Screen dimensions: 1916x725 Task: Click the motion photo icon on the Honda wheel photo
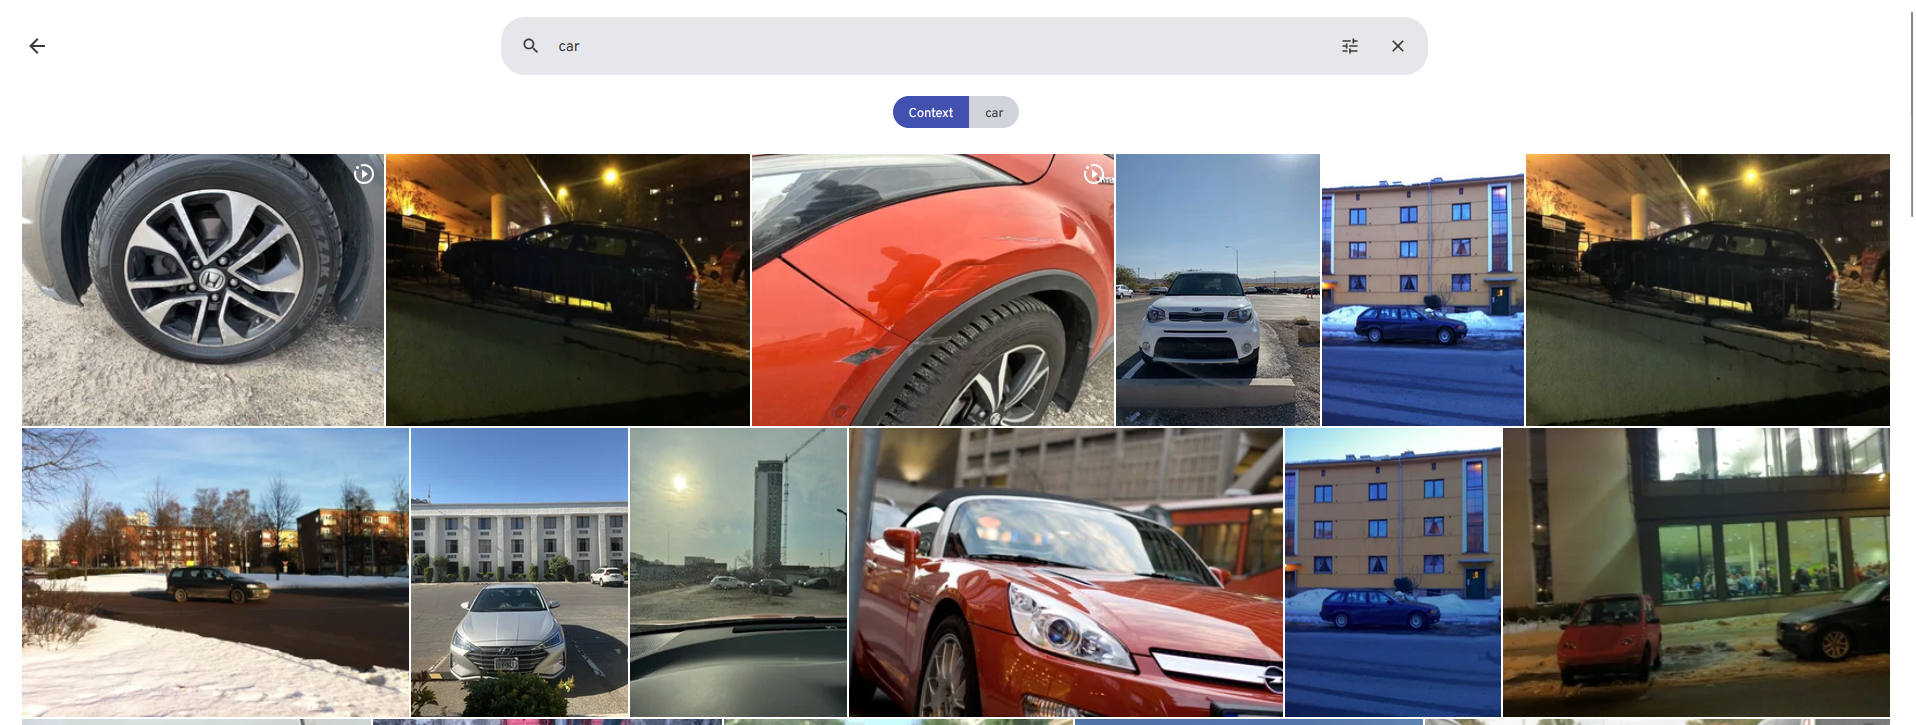coord(364,174)
